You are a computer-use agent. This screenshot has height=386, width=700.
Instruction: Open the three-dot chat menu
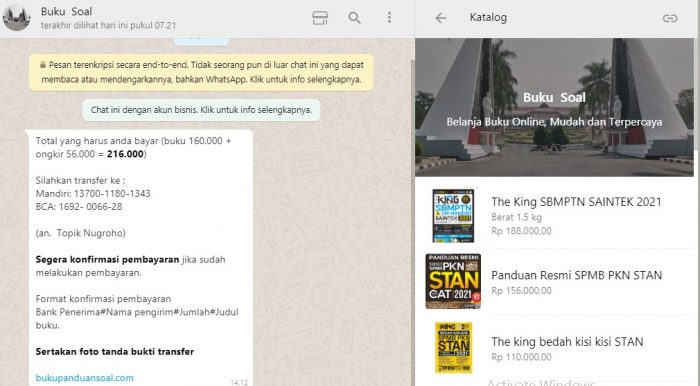coord(389,17)
